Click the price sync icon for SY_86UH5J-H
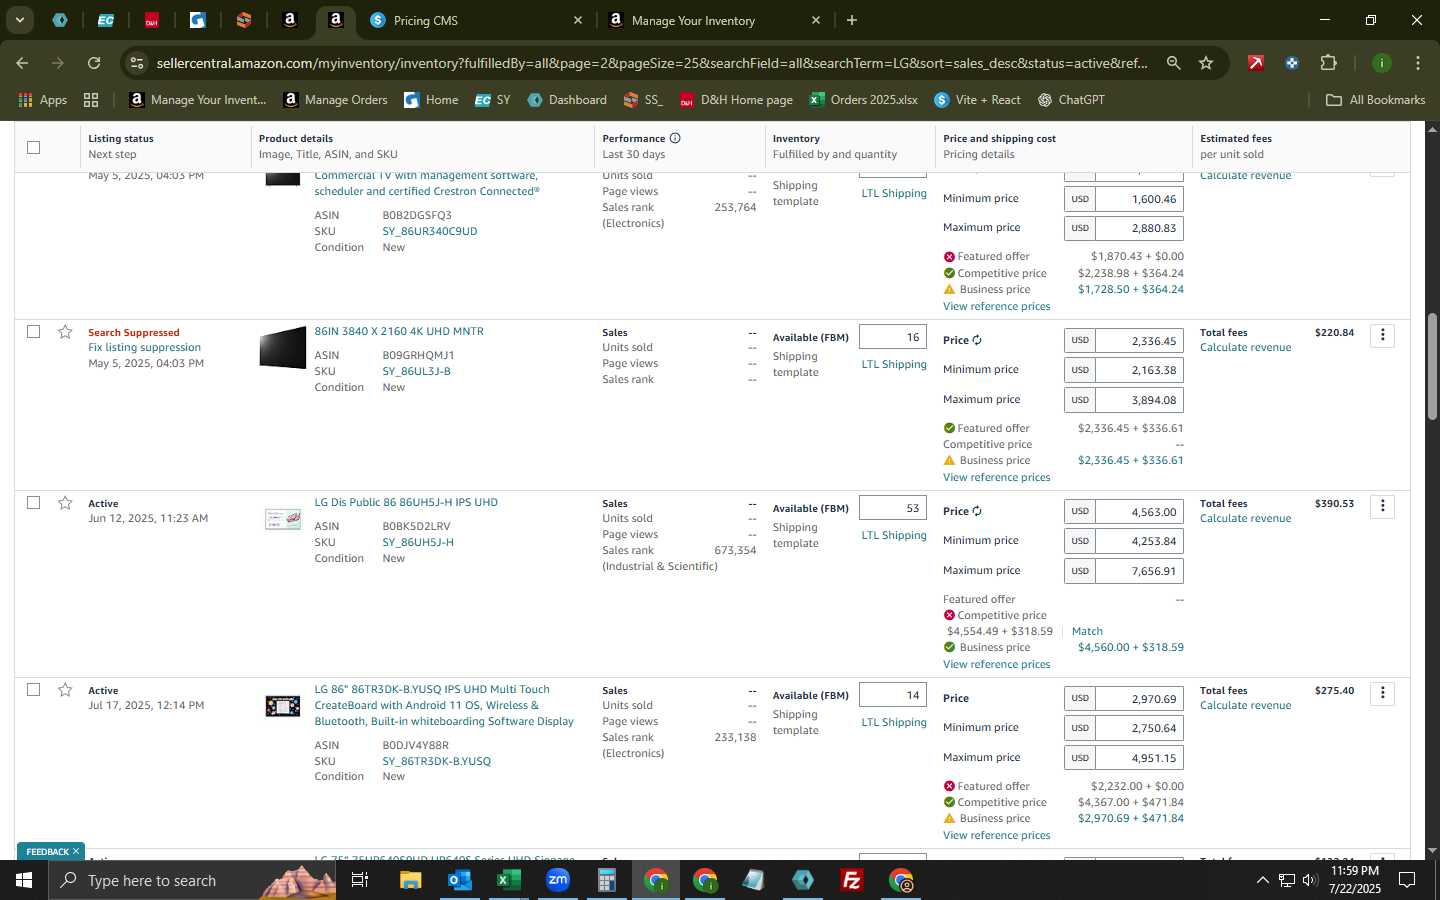Viewport: 1440px width, 900px height. point(977,511)
